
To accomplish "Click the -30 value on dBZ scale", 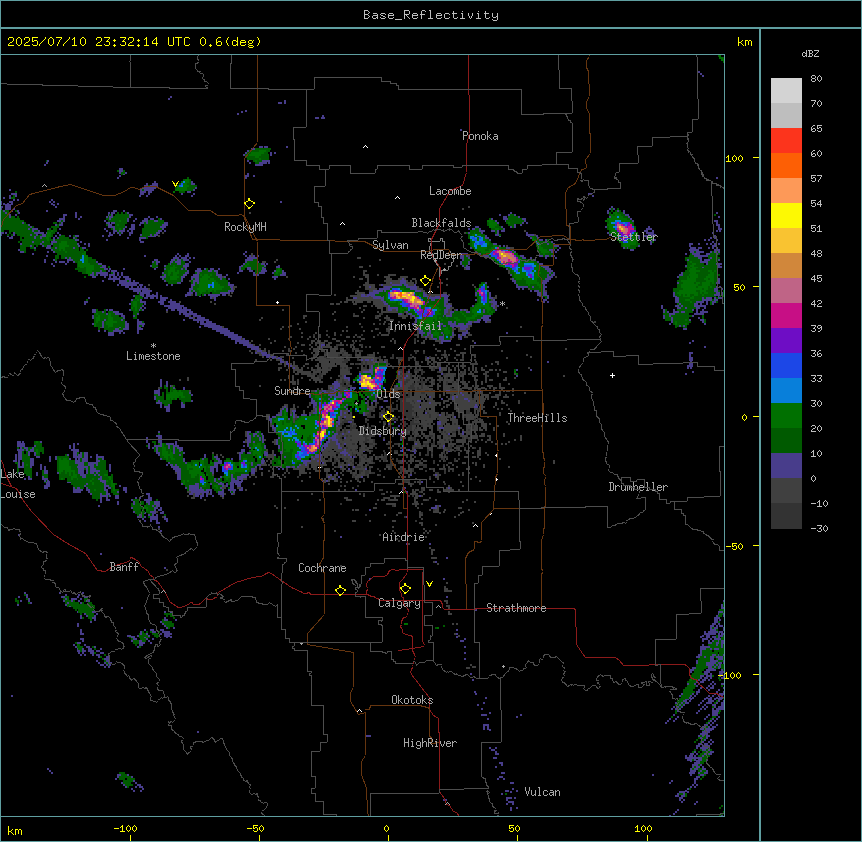I will click(819, 529).
